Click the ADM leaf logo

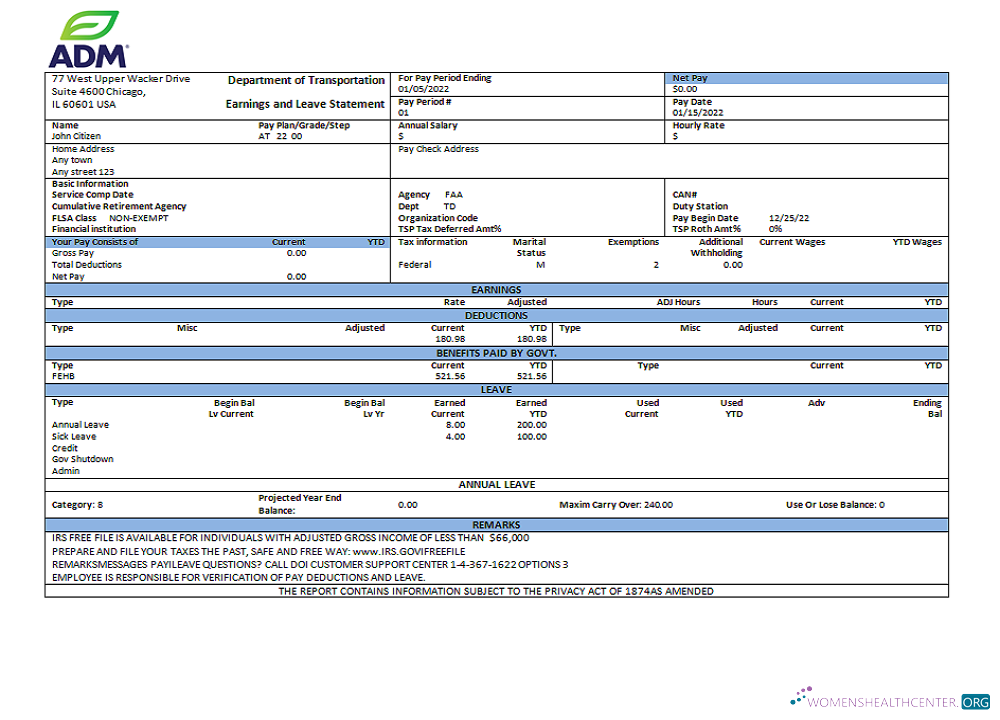tap(87, 38)
